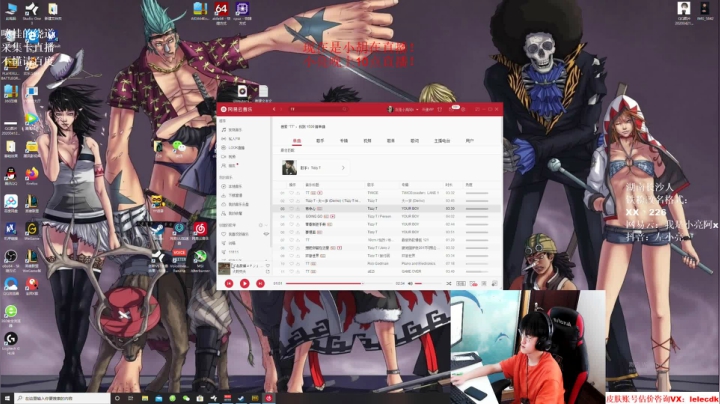
Task: Open the GAME OVER album link
Action: point(411,271)
